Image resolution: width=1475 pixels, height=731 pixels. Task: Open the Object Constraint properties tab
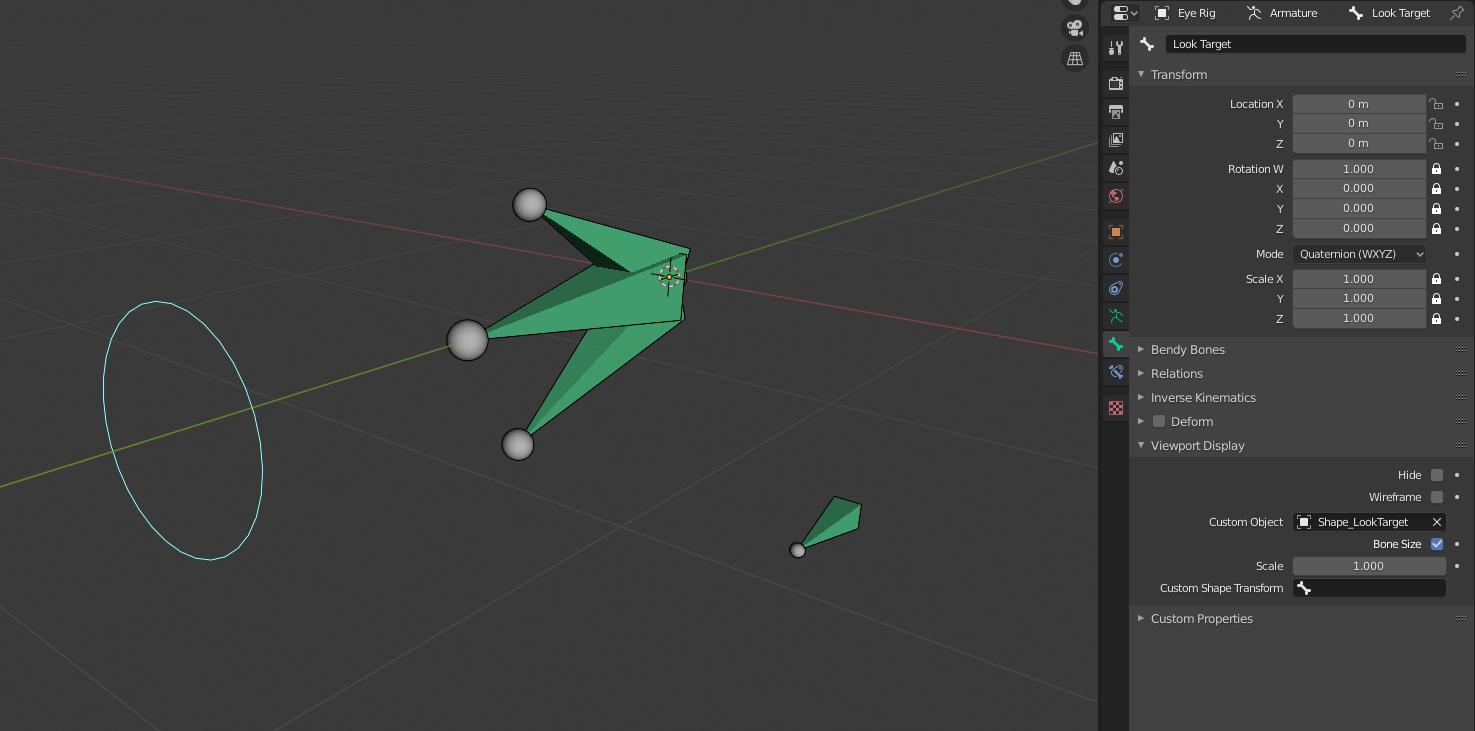coord(1116,288)
